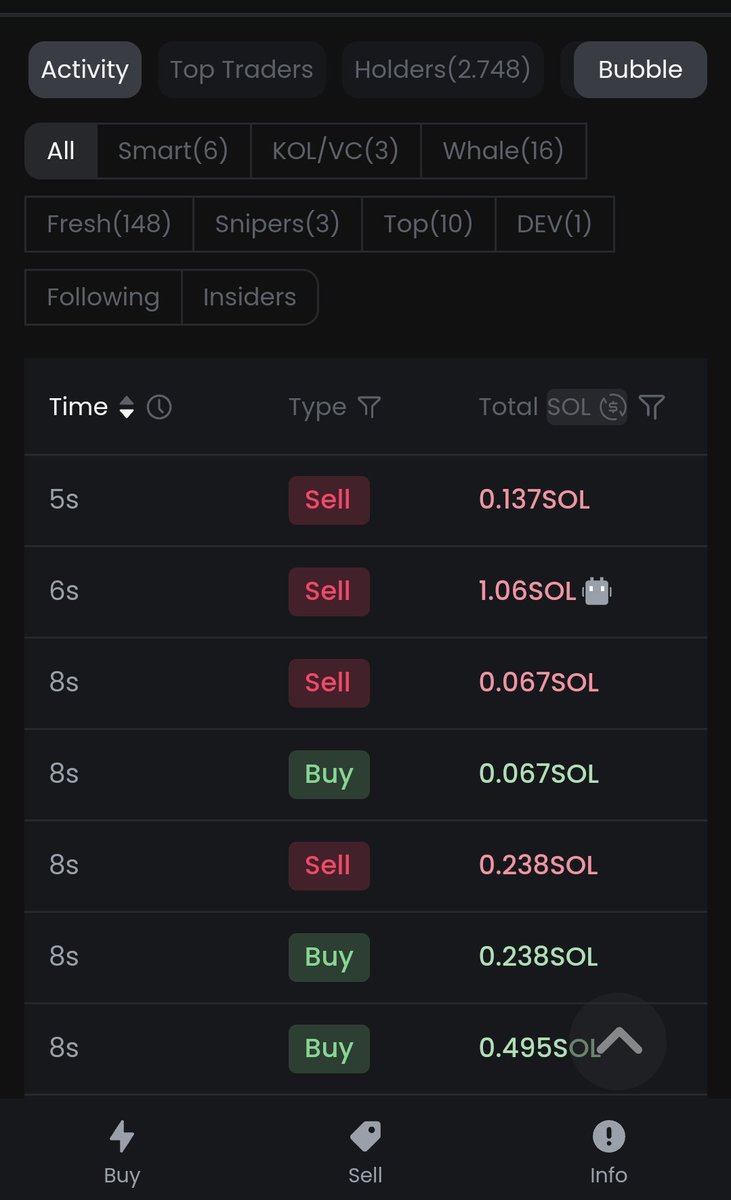Select the Smart(6) filter
This screenshot has height=1200, width=731.
[173, 151]
